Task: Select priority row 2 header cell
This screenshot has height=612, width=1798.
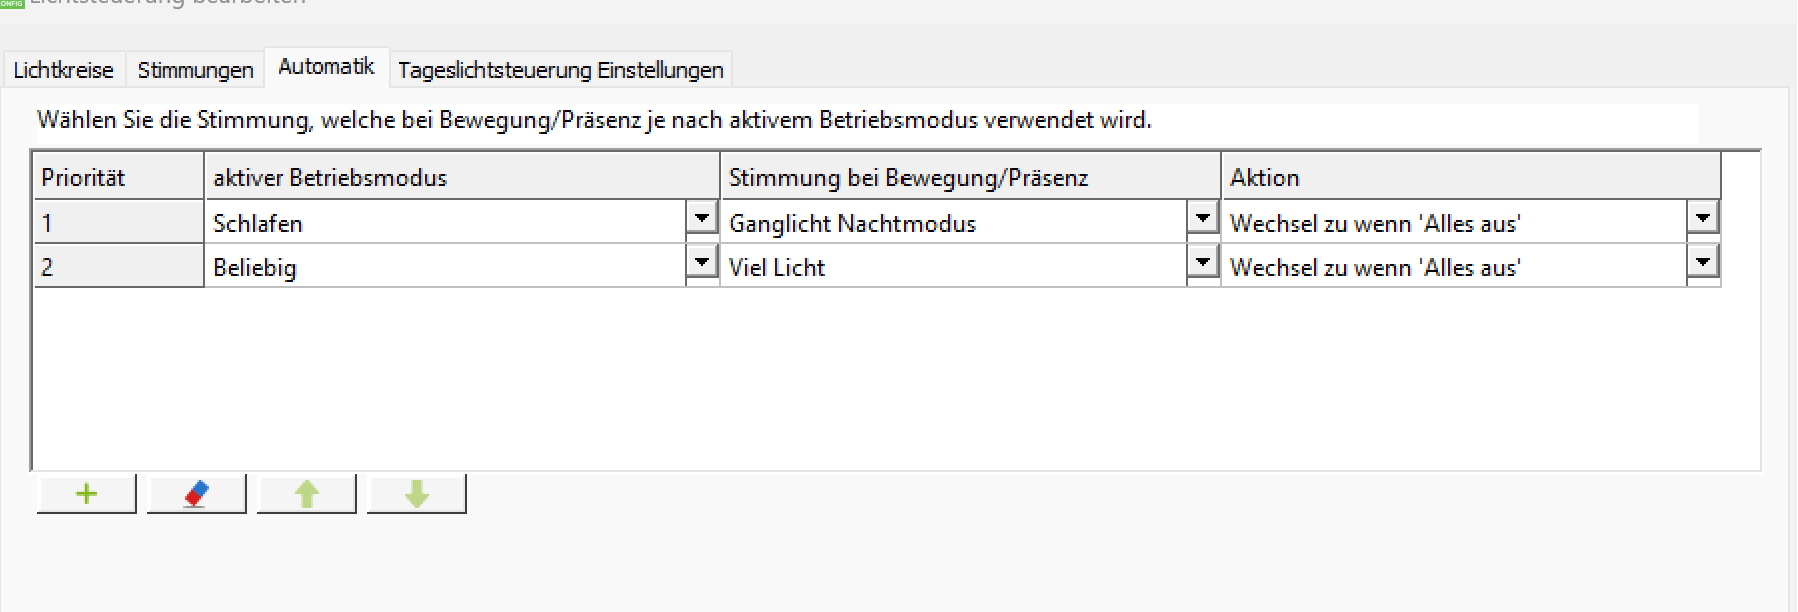Action: (x=118, y=267)
